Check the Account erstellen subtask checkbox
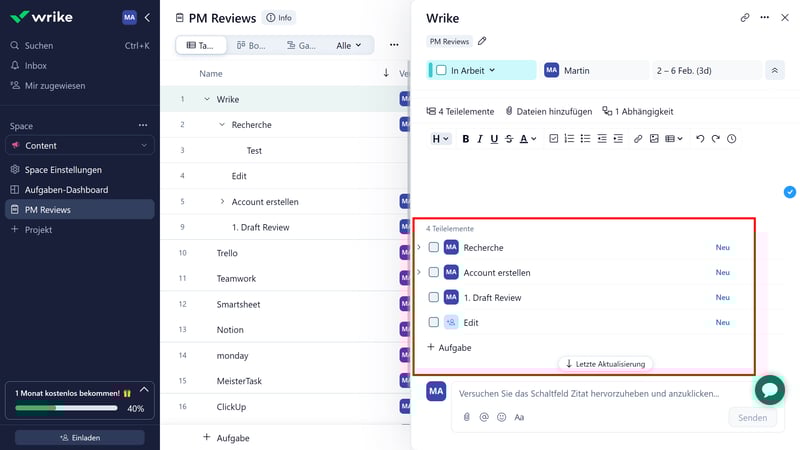Screen dimensions: 800x450 point(433,272)
